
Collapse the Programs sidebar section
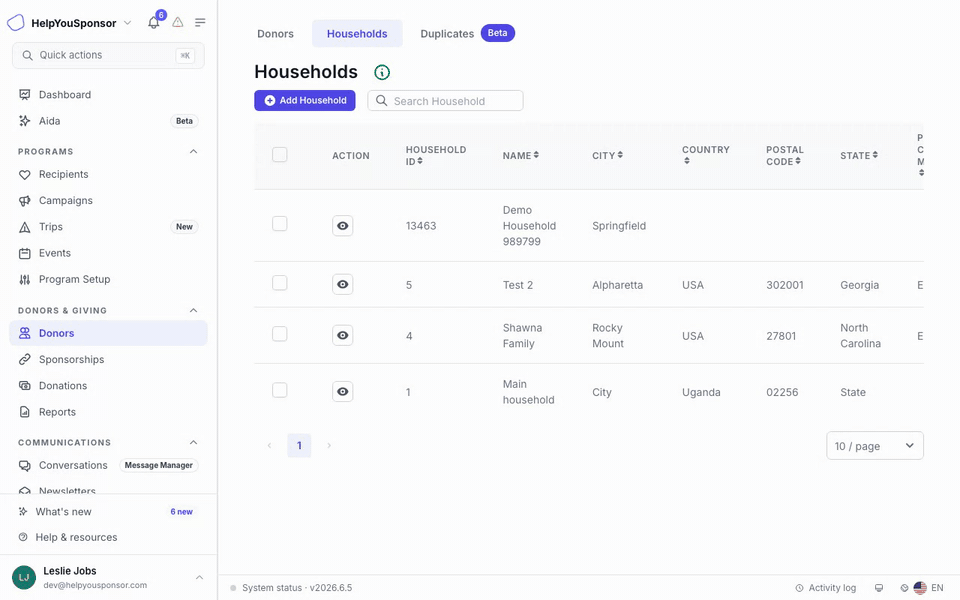click(193, 151)
